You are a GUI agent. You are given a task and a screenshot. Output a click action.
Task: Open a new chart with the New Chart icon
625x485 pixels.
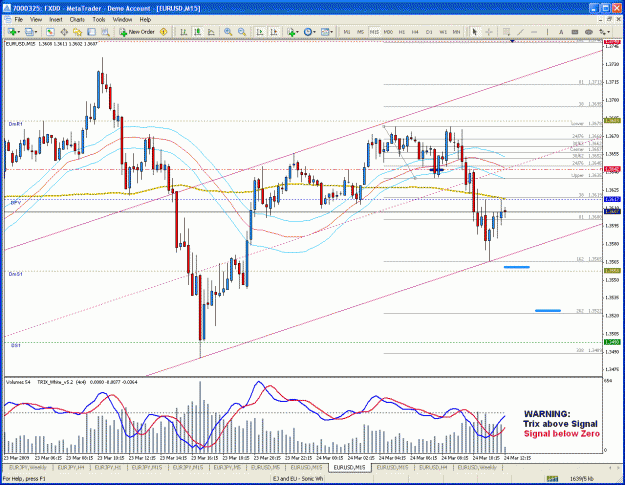(x=12, y=32)
